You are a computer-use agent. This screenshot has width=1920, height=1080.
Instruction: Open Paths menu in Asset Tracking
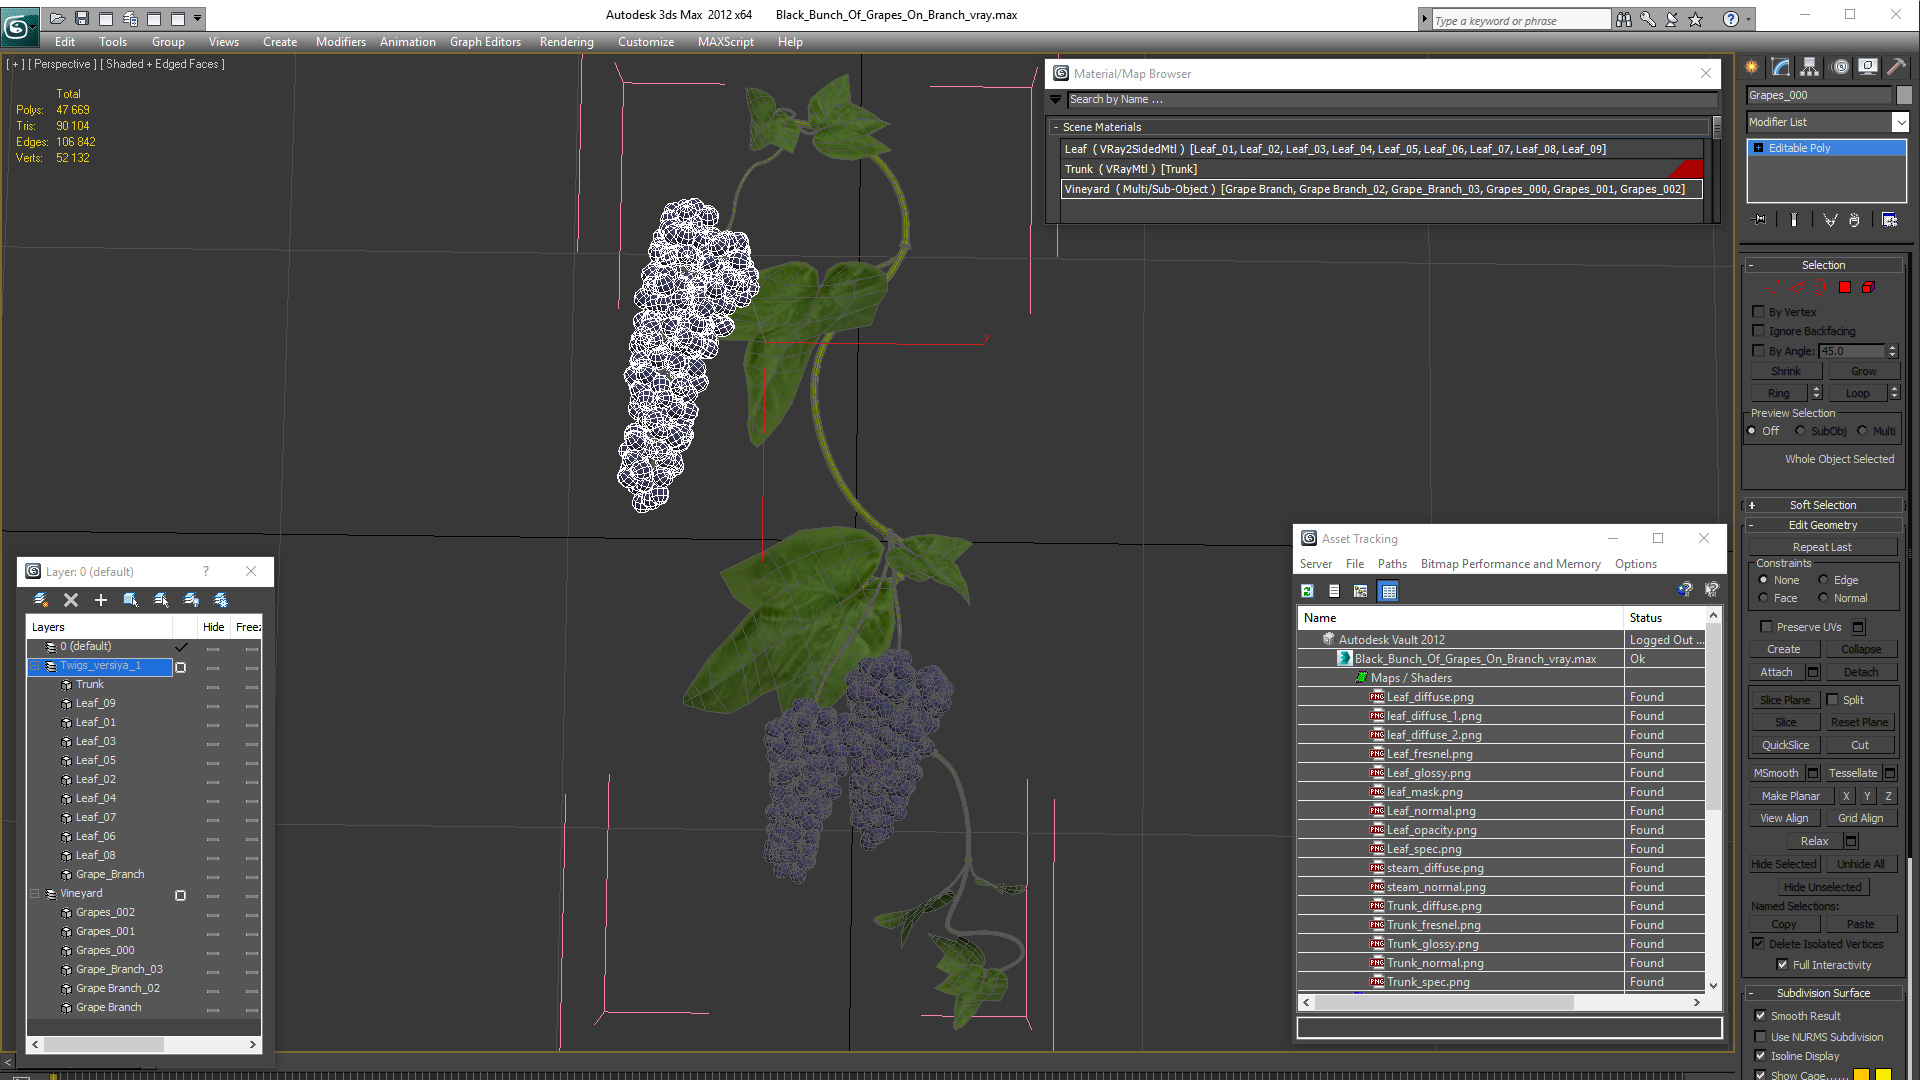[x=1391, y=564]
